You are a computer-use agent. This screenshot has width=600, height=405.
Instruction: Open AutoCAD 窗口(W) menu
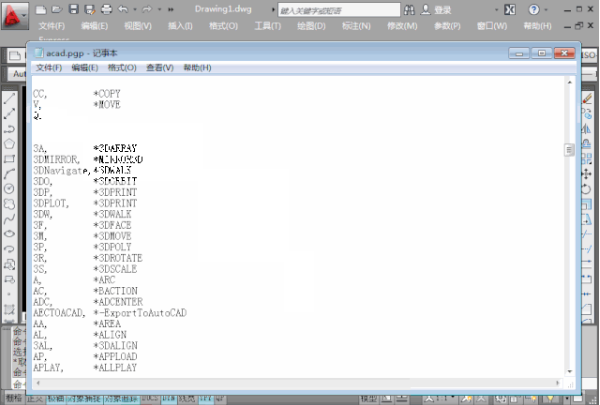pyautogui.click(x=492, y=26)
